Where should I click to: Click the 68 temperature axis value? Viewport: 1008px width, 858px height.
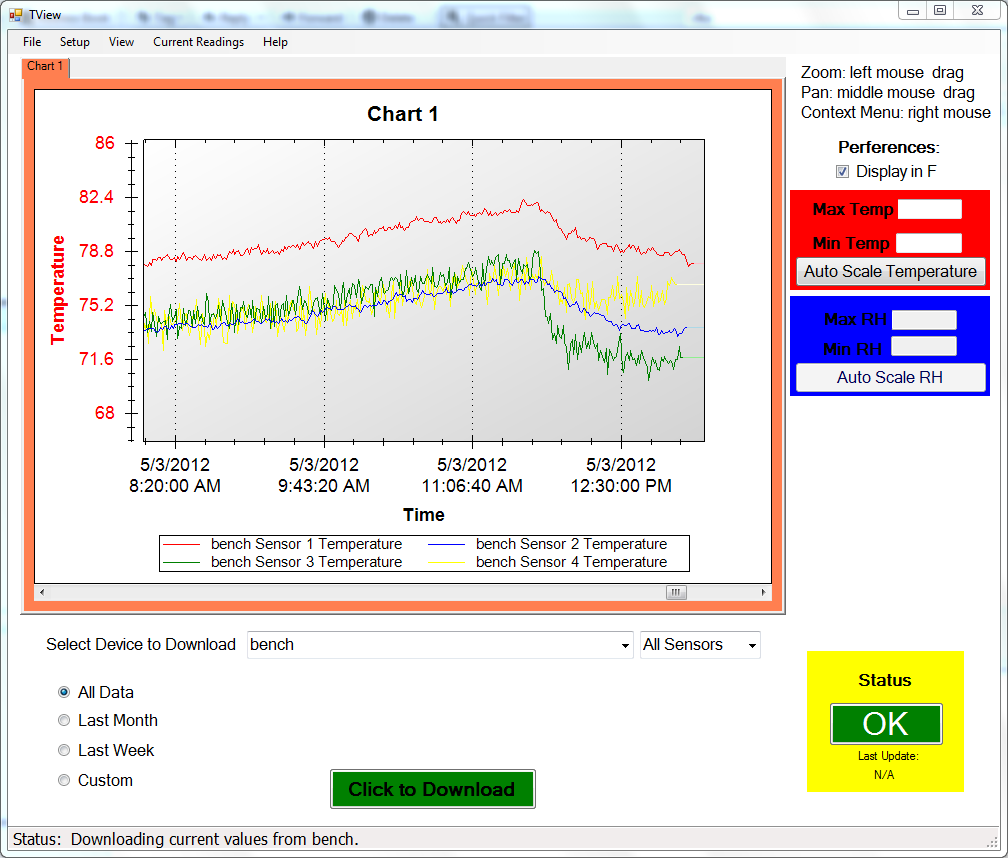coord(105,413)
